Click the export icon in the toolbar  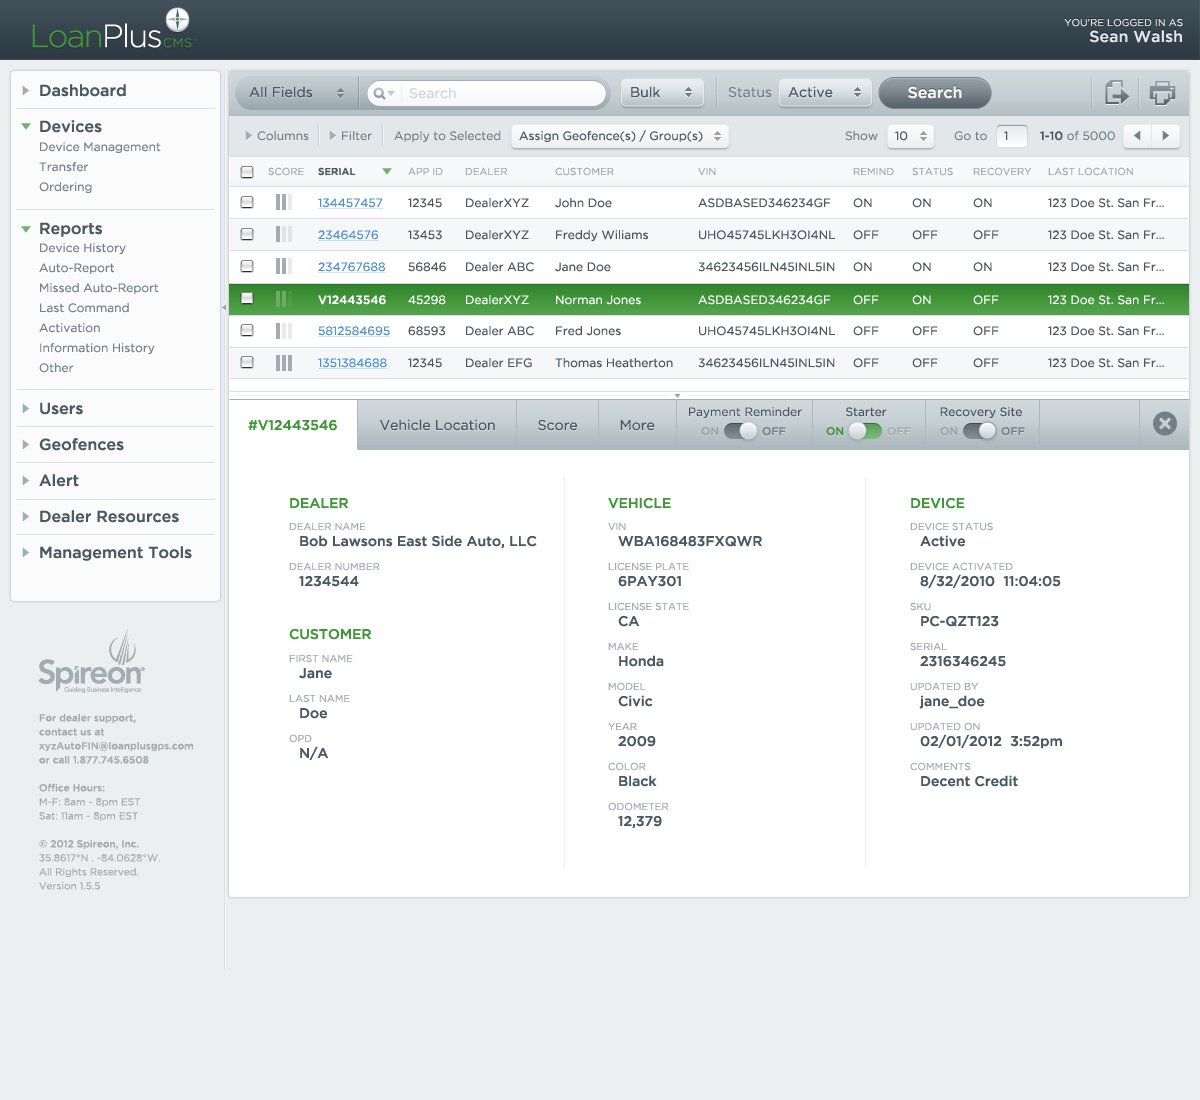tap(1116, 93)
